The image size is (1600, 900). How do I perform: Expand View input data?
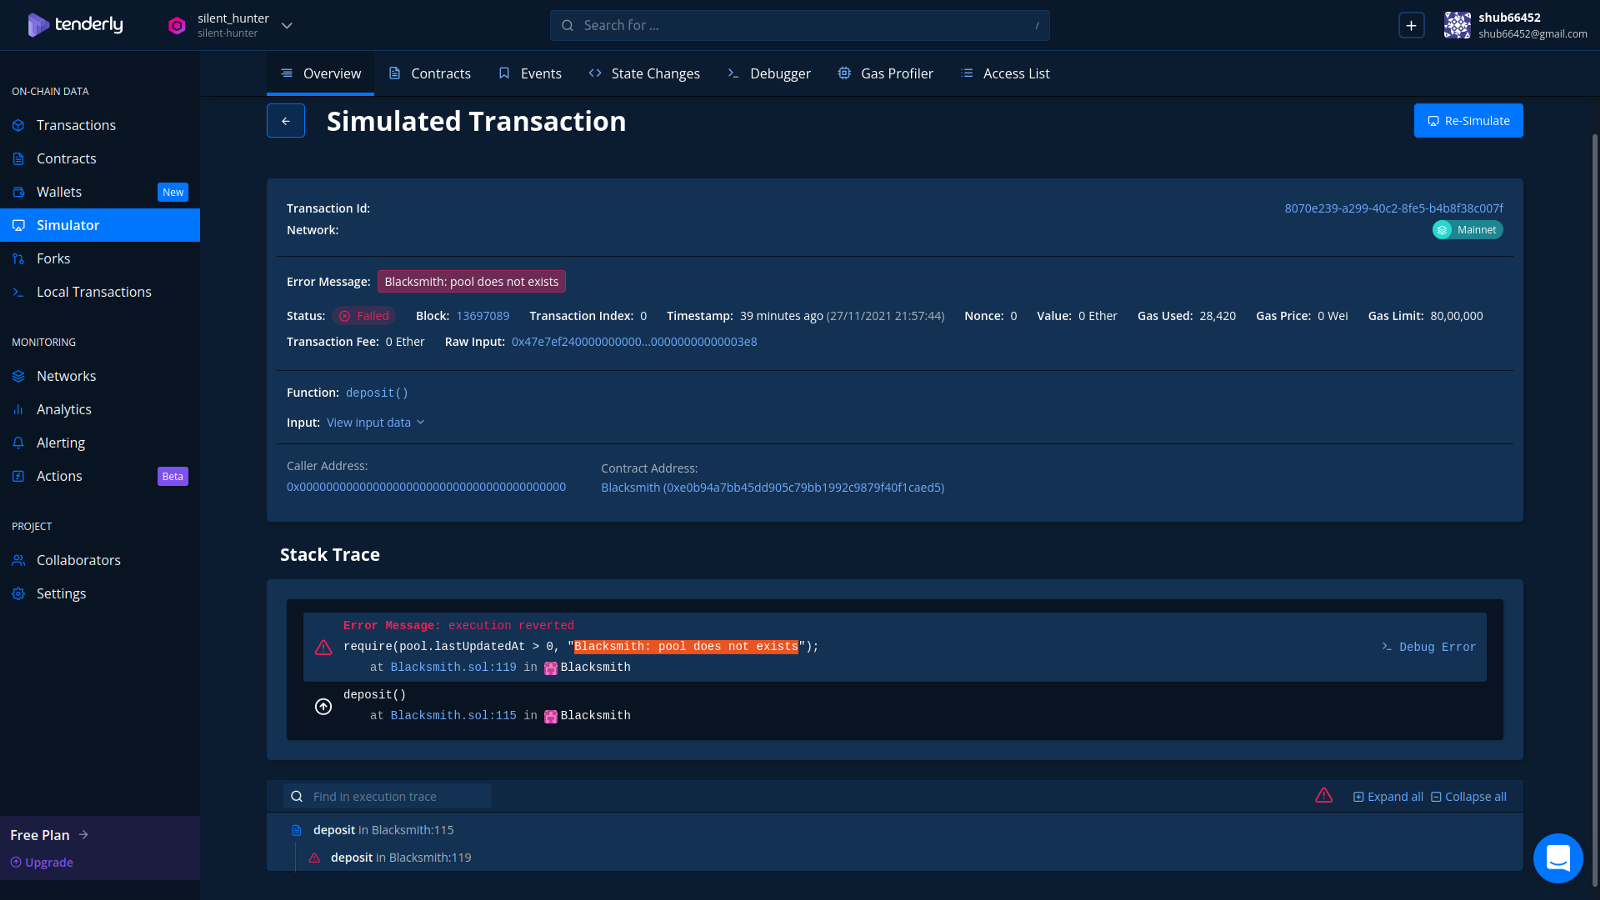[375, 423]
